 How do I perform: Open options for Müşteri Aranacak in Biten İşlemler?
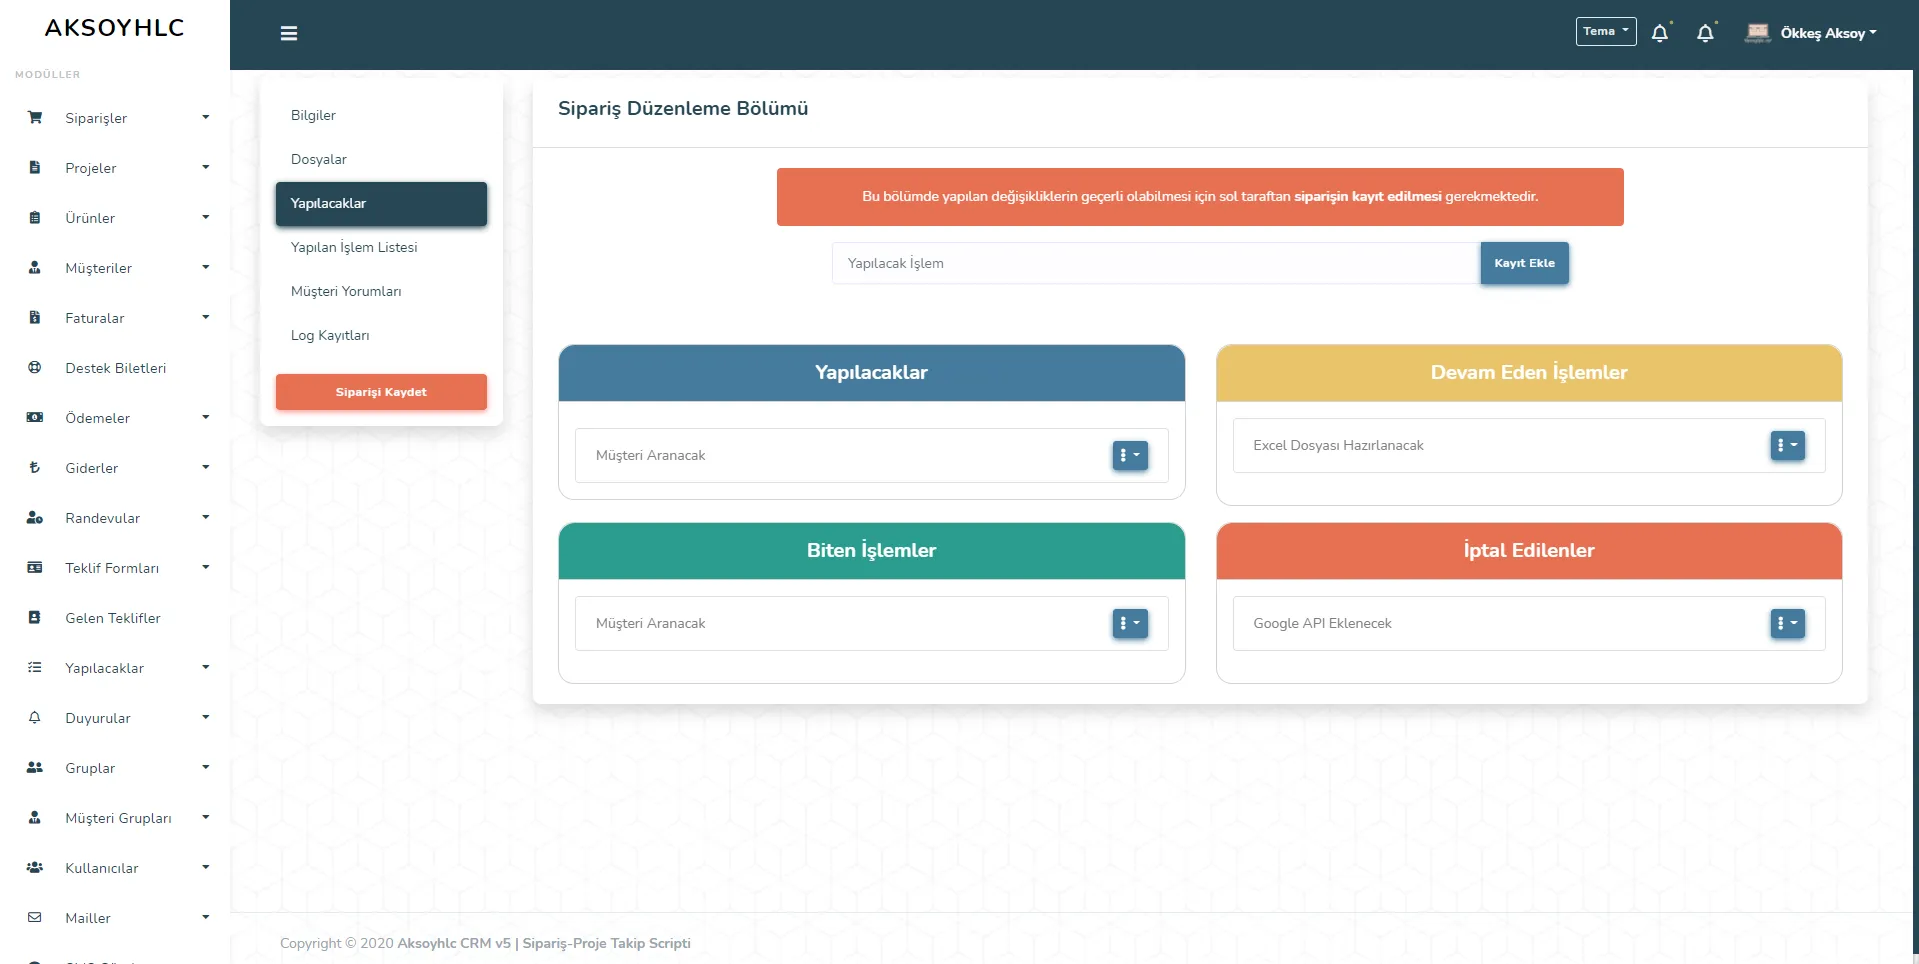[1130, 623]
